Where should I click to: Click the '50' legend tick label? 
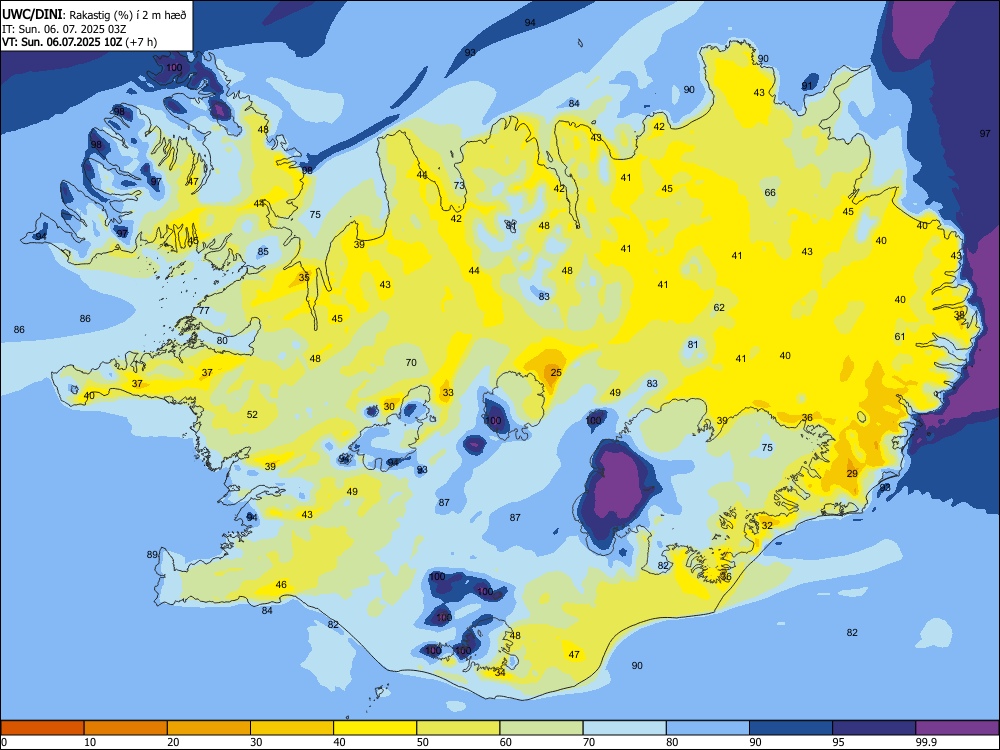422,742
